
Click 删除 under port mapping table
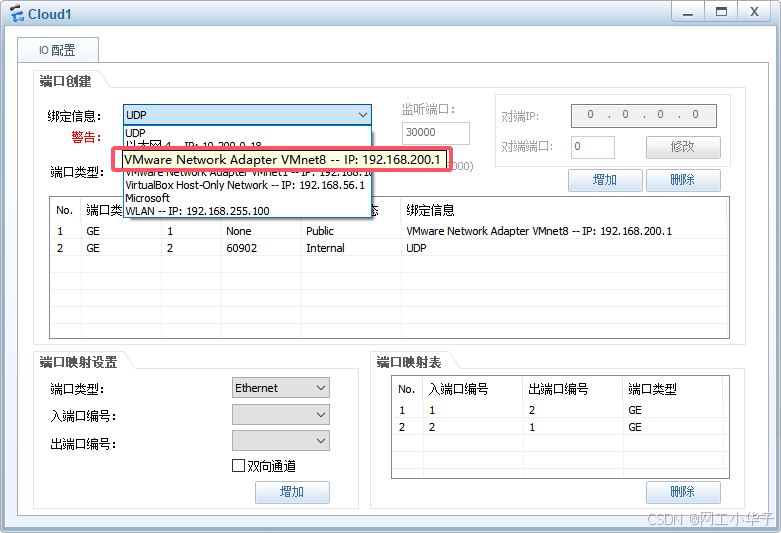point(683,492)
